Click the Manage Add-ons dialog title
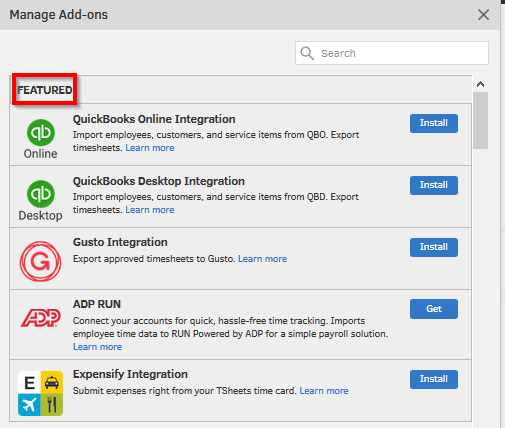The height and width of the screenshot is (428, 505). pyautogui.click(x=59, y=15)
